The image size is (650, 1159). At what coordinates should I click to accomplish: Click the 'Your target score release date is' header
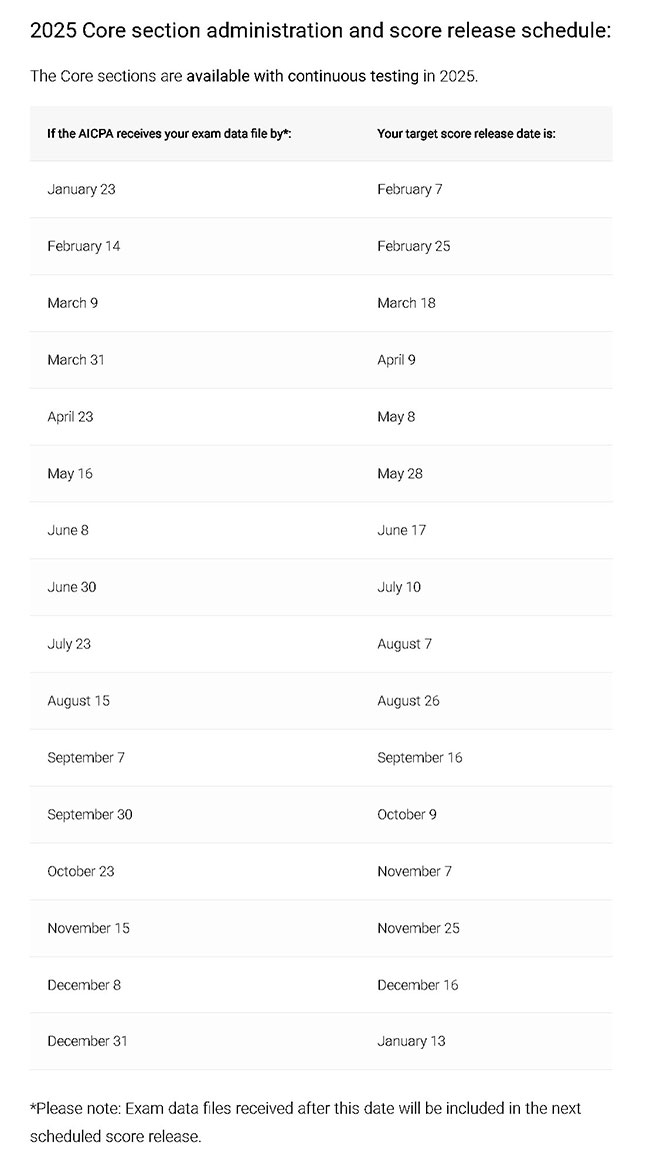[466, 133]
